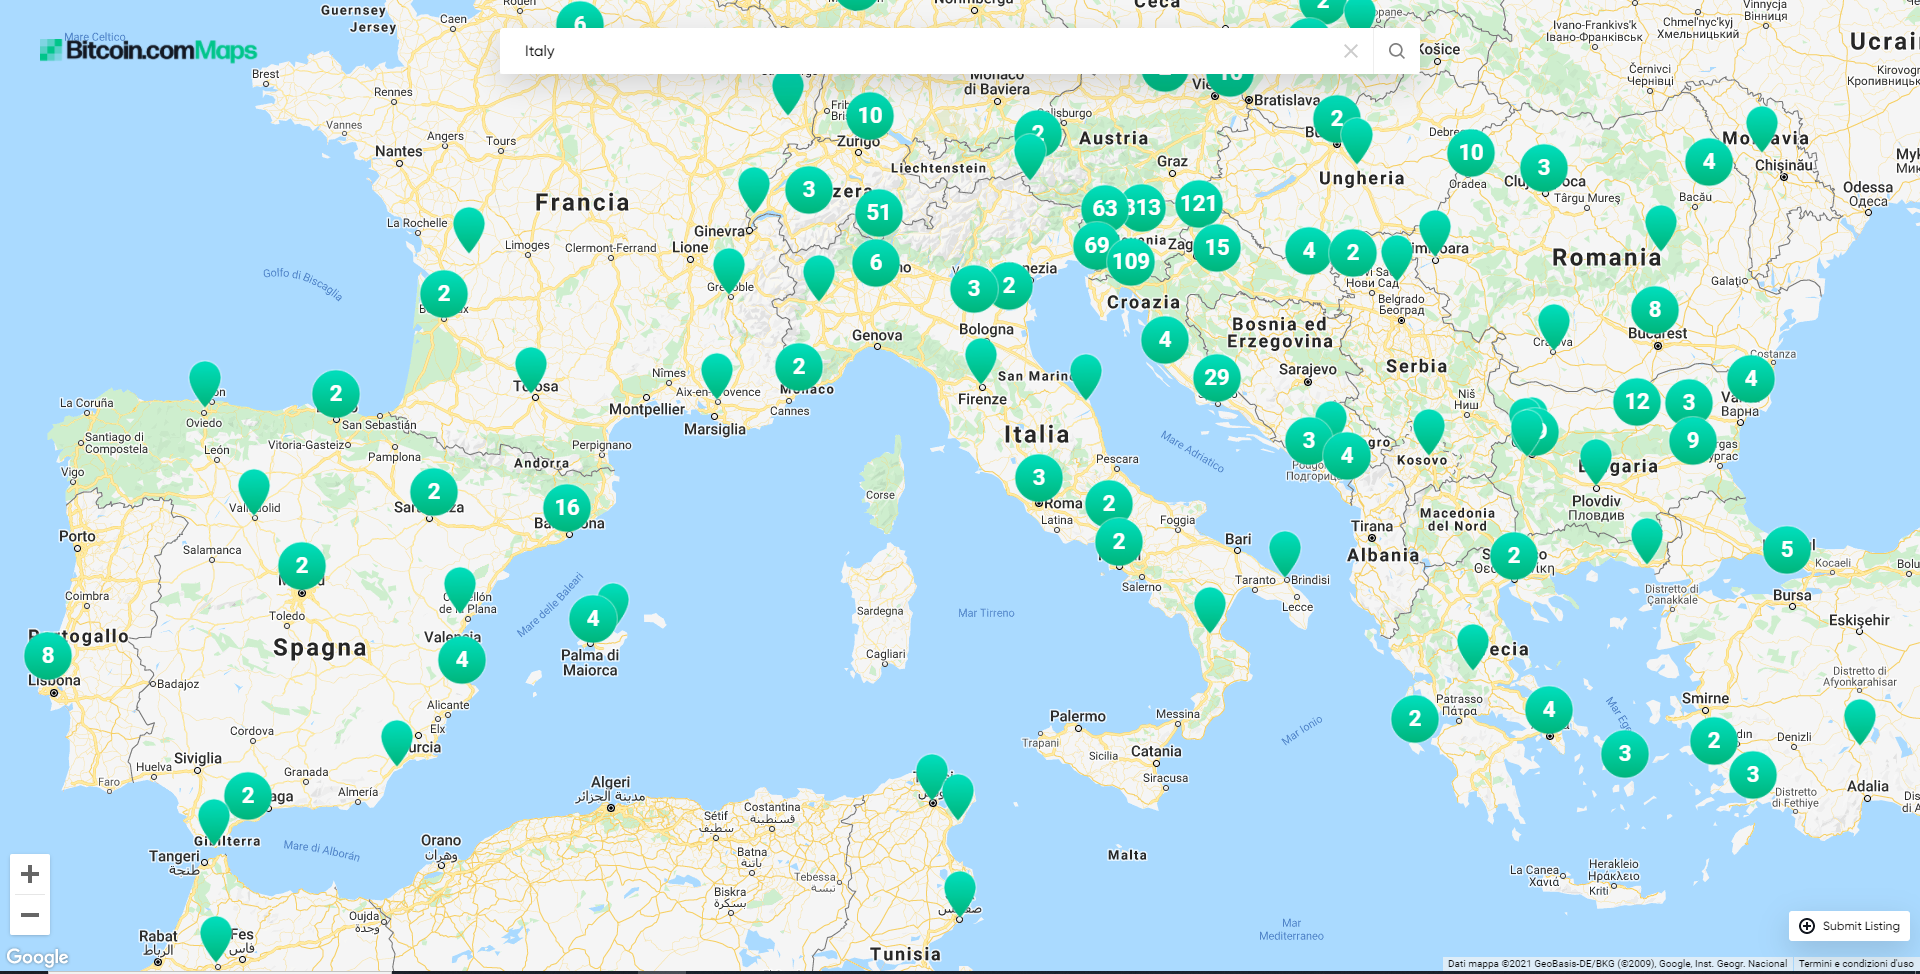Open the 12 cluster in Bulgaria
This screenshot has width=1920, height=974.
pyautogui.click(x=1637, y=401)
